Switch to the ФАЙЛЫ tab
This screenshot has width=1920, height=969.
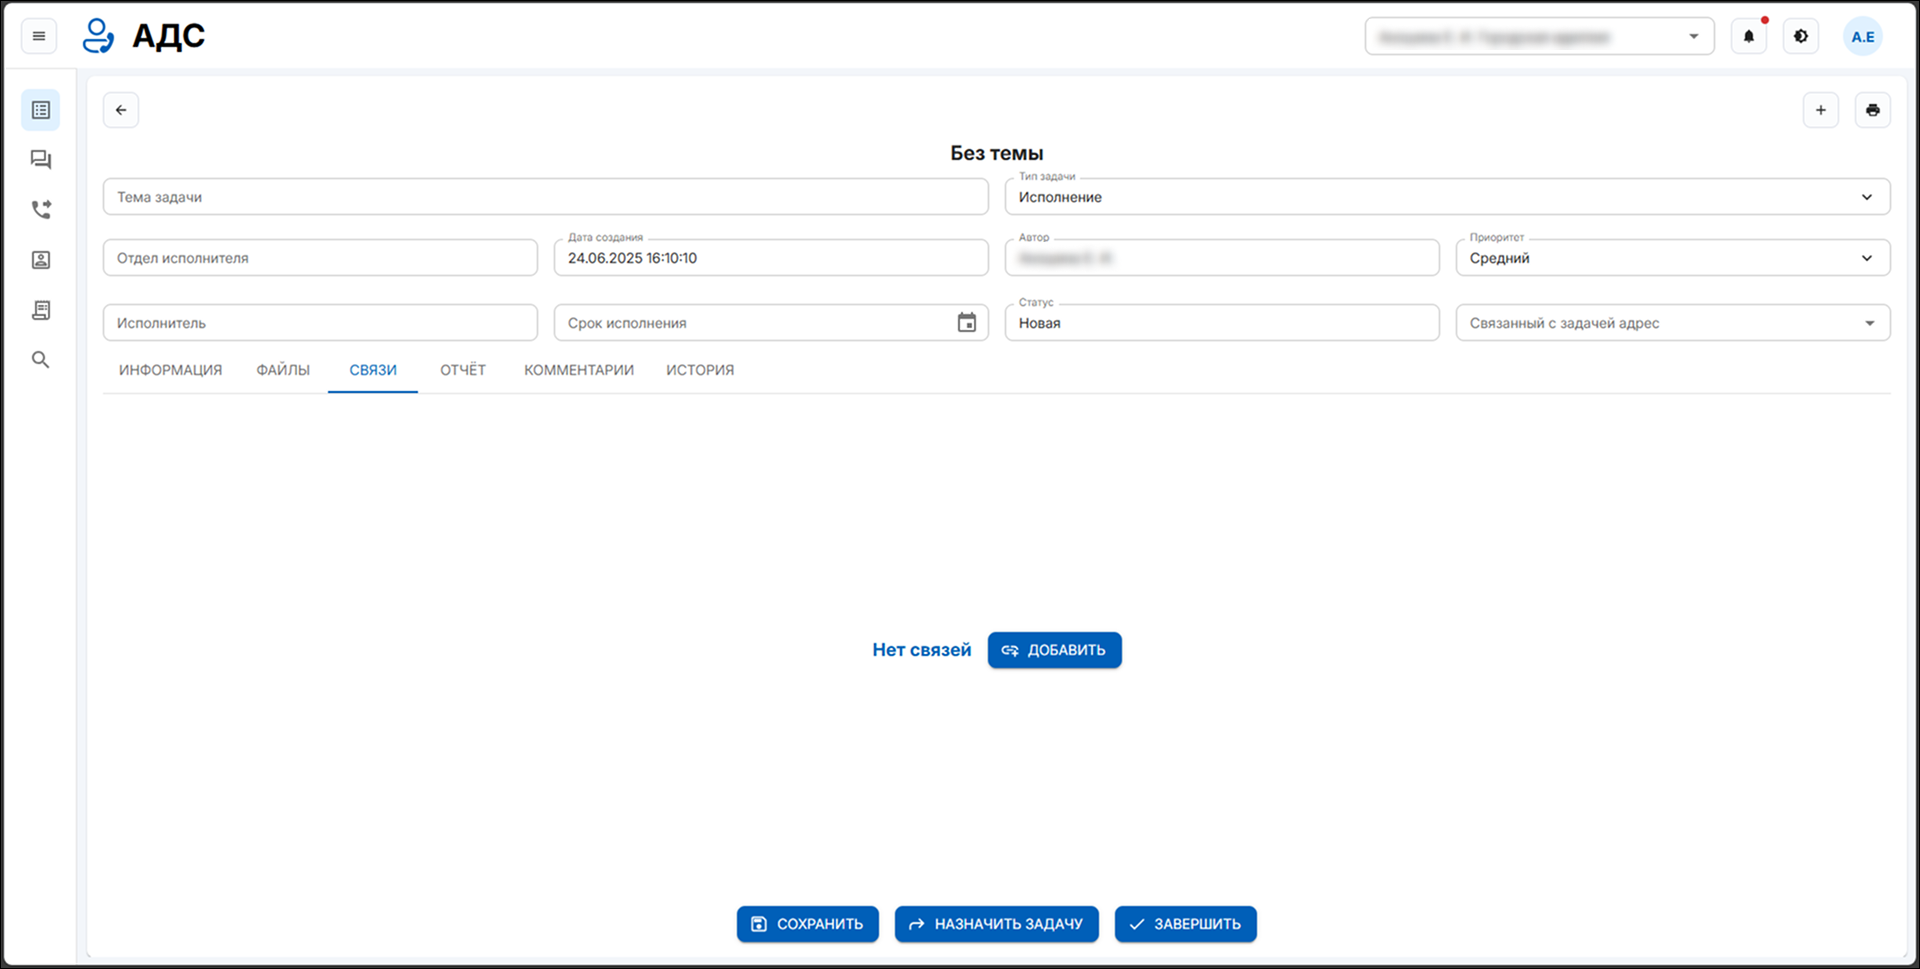pyautogui.click(x=283, y=370)
